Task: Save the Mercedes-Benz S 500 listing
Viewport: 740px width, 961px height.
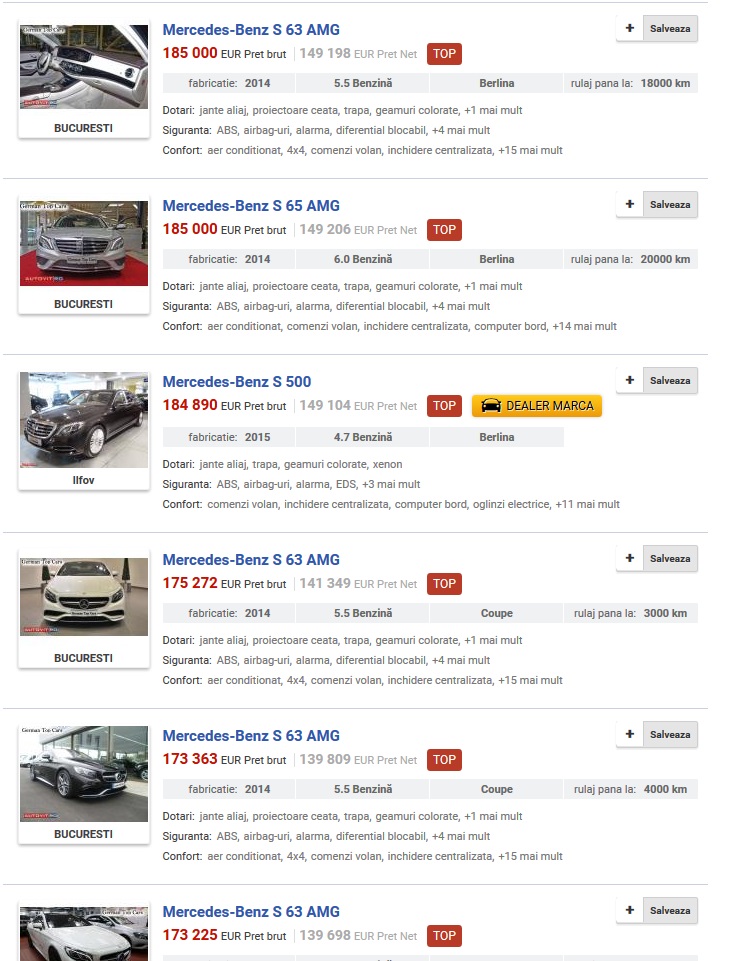Action: point(670,380)
